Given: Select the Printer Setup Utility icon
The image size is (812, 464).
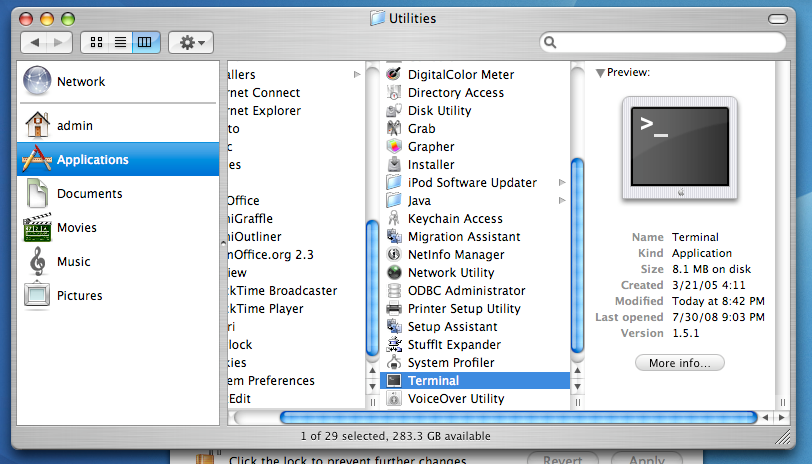Looking at the screenshot, I should click(394, 308).
